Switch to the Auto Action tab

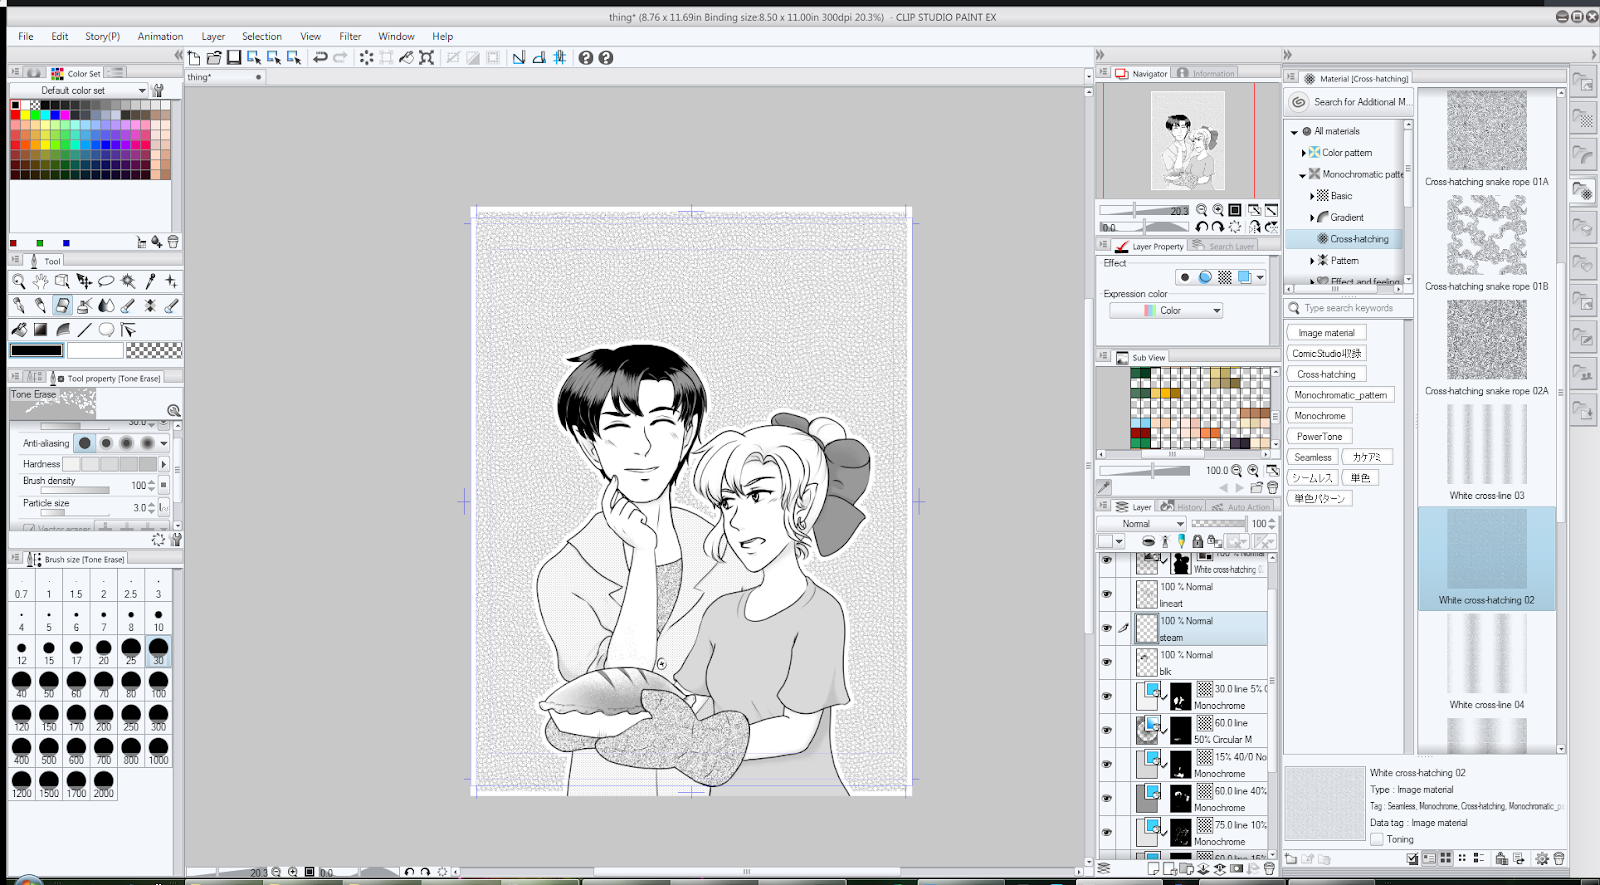coord(1240,507)
